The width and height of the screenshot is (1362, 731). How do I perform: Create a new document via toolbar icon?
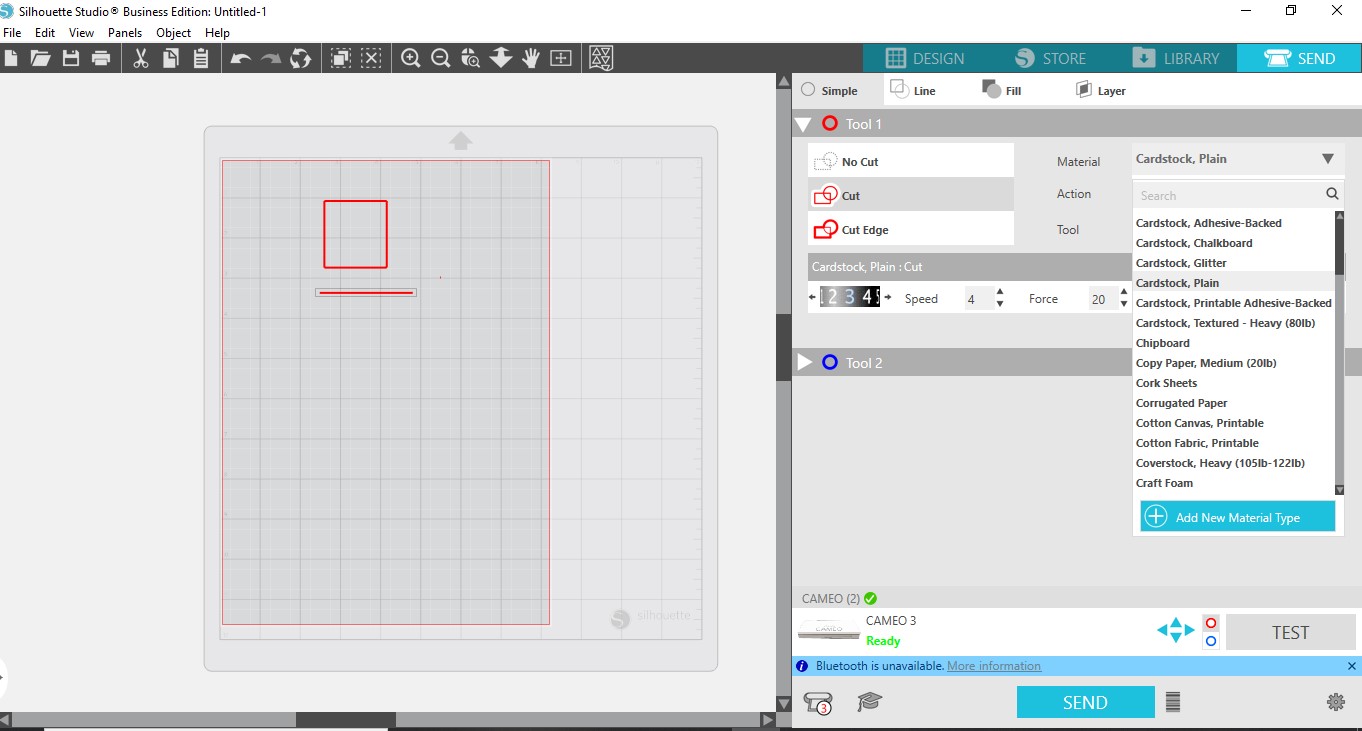coord(10,58)
